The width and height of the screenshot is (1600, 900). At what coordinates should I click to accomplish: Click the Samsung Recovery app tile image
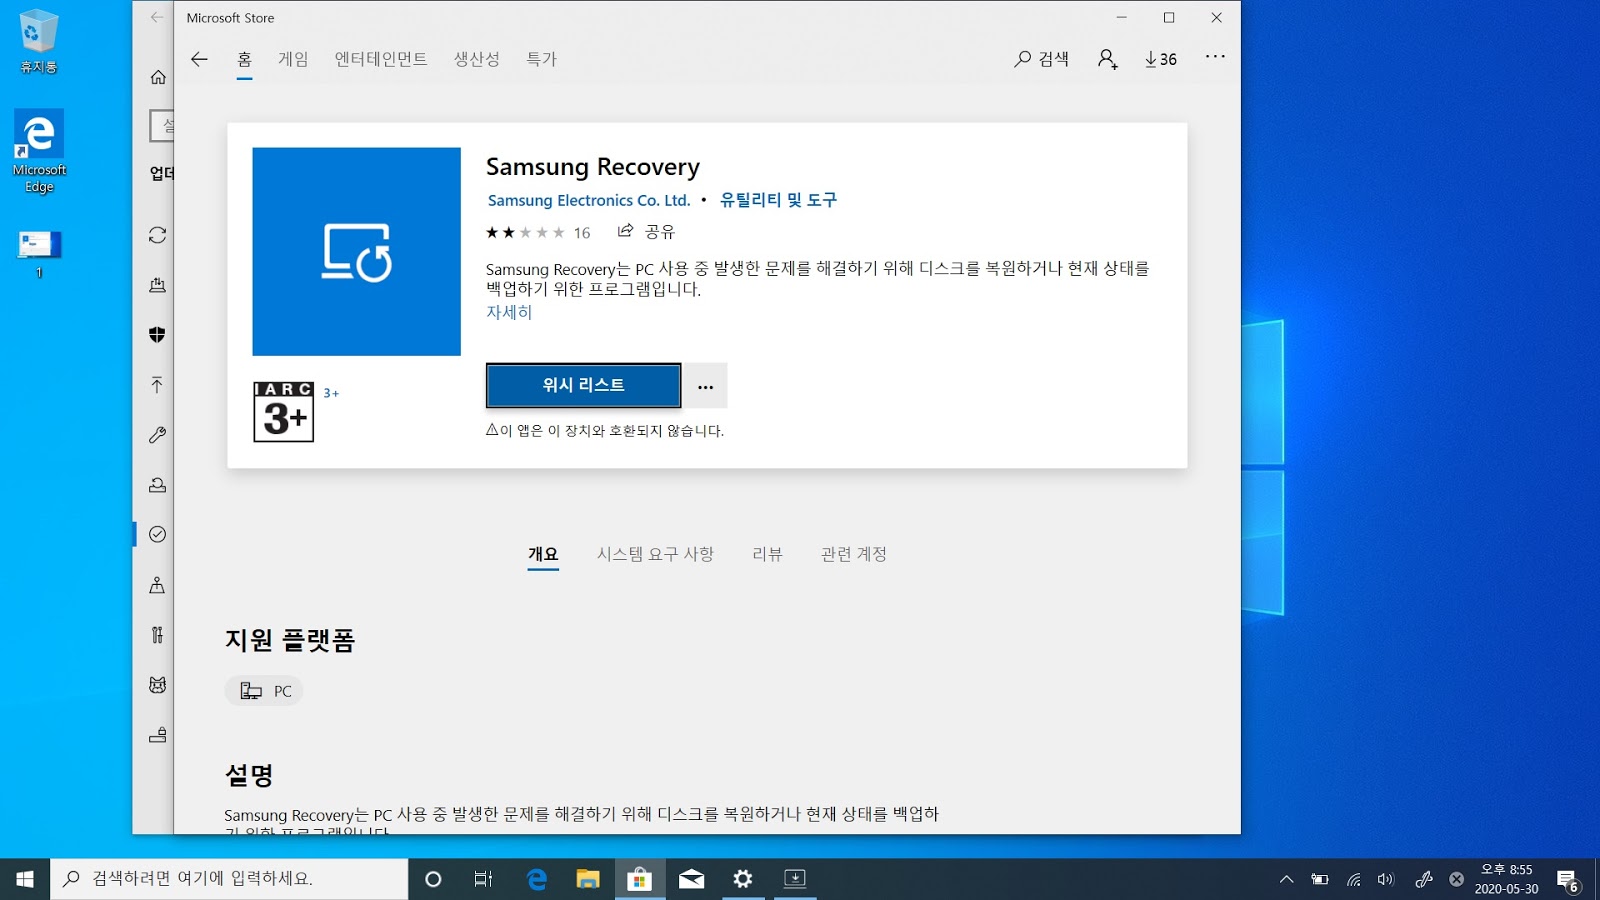pos(356,251)
